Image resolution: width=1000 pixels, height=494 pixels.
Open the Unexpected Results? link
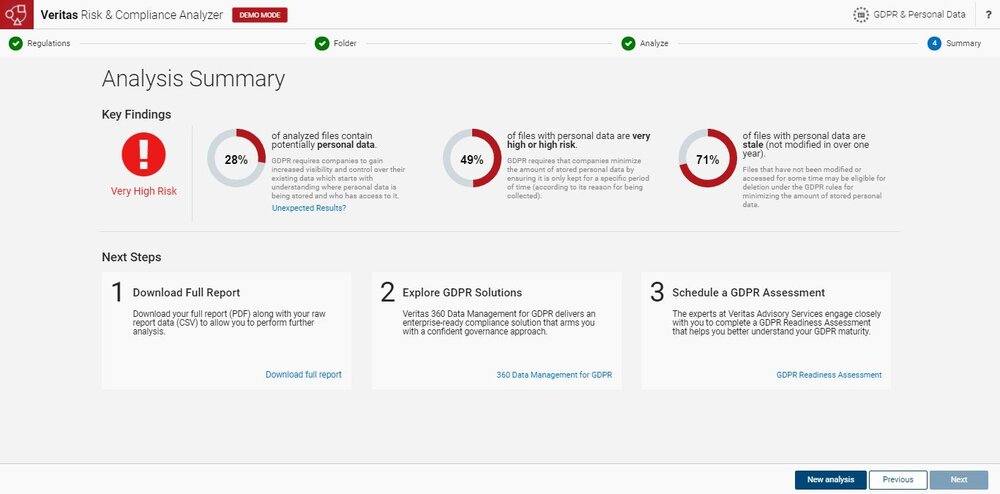pos(309,208)
